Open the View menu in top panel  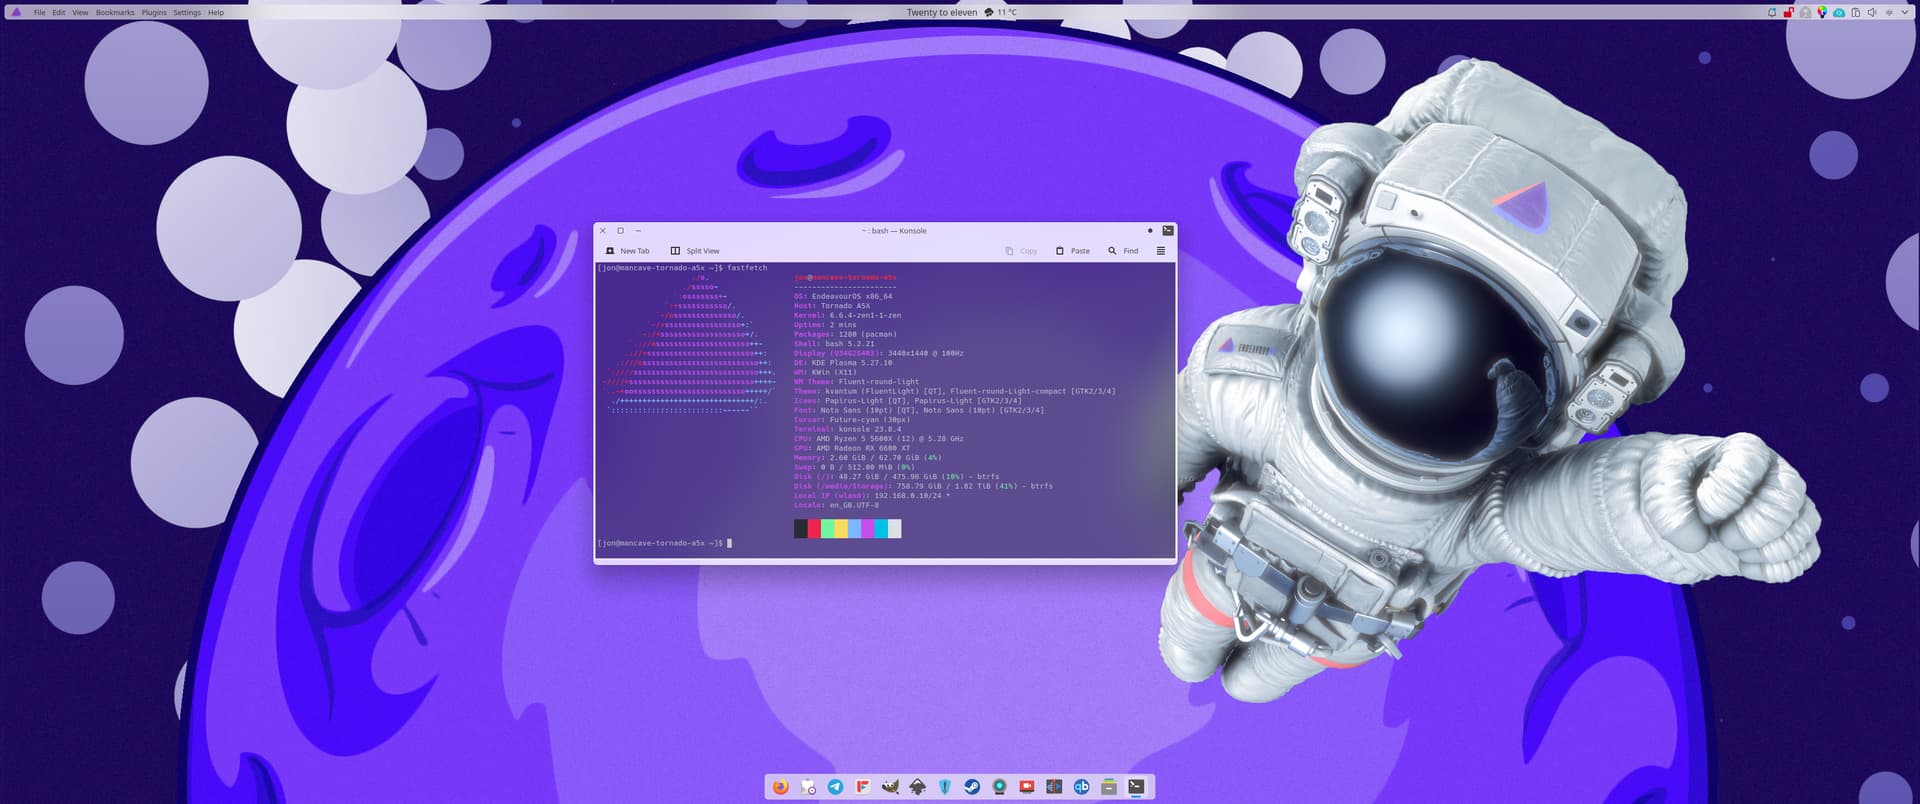click(x=80, y=13)
